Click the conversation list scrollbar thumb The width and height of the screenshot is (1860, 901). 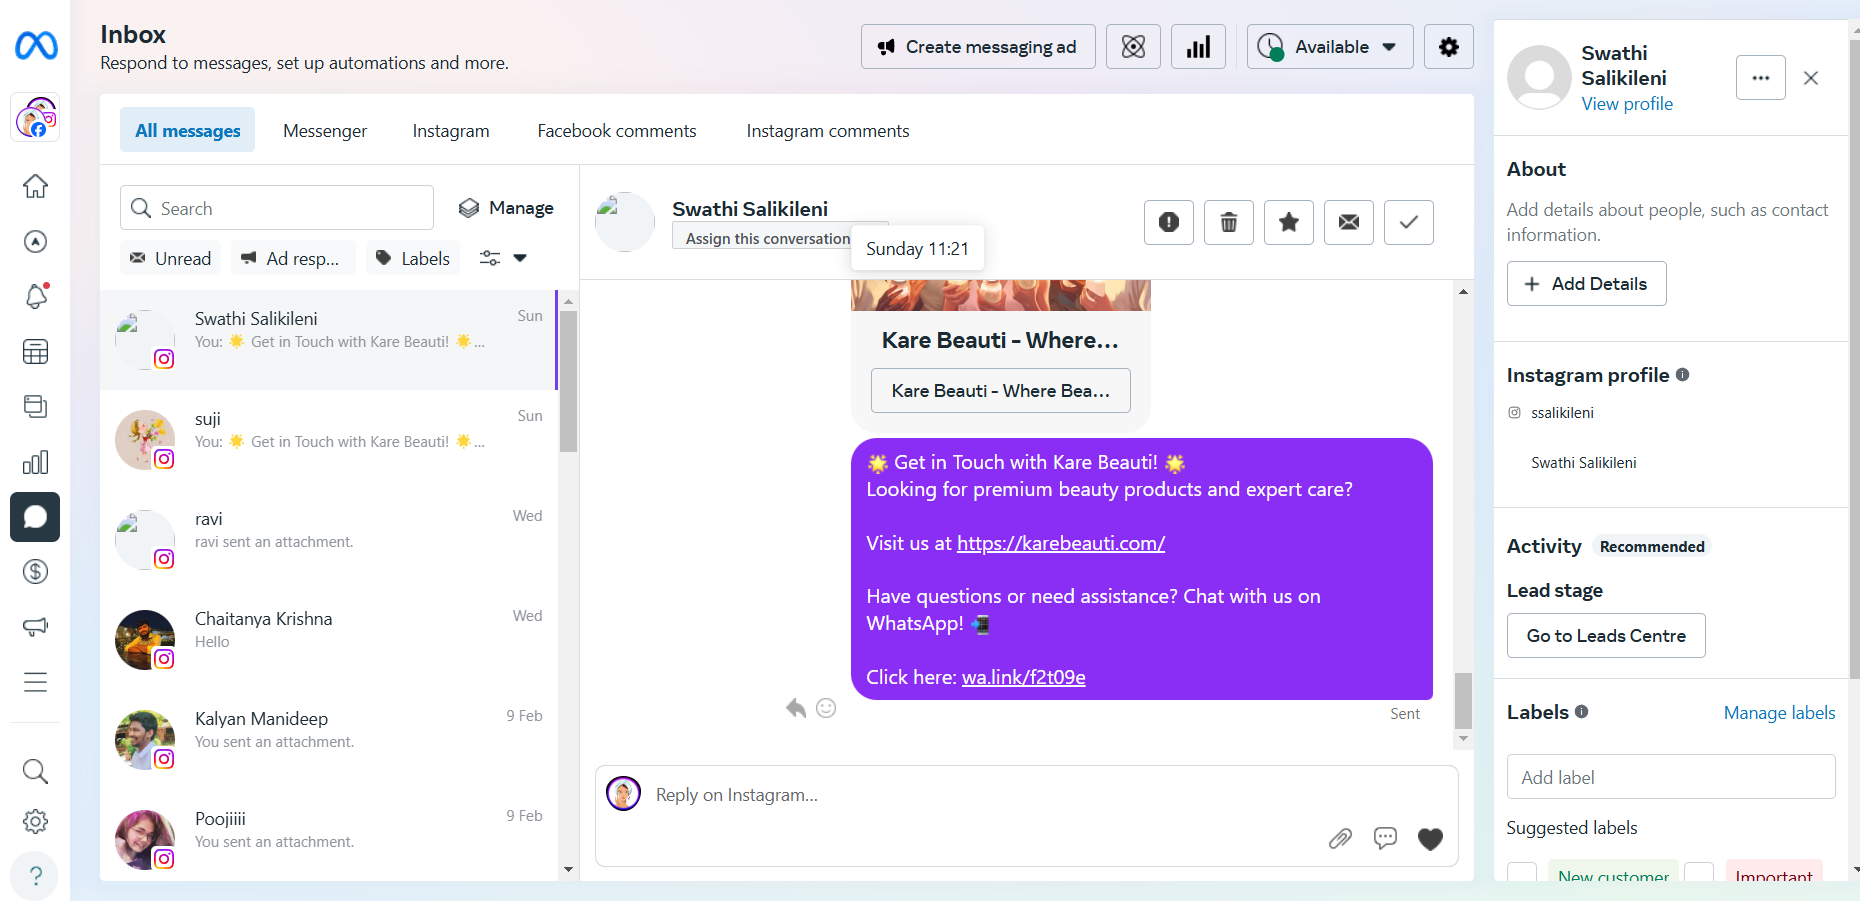568,380
